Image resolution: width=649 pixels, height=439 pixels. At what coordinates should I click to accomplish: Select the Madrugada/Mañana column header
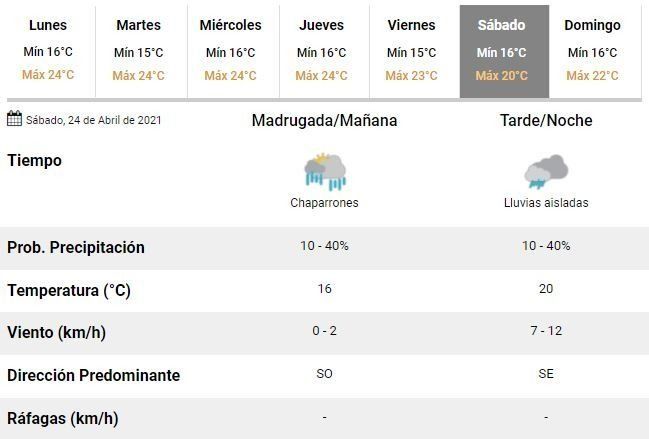coord(324,121)
